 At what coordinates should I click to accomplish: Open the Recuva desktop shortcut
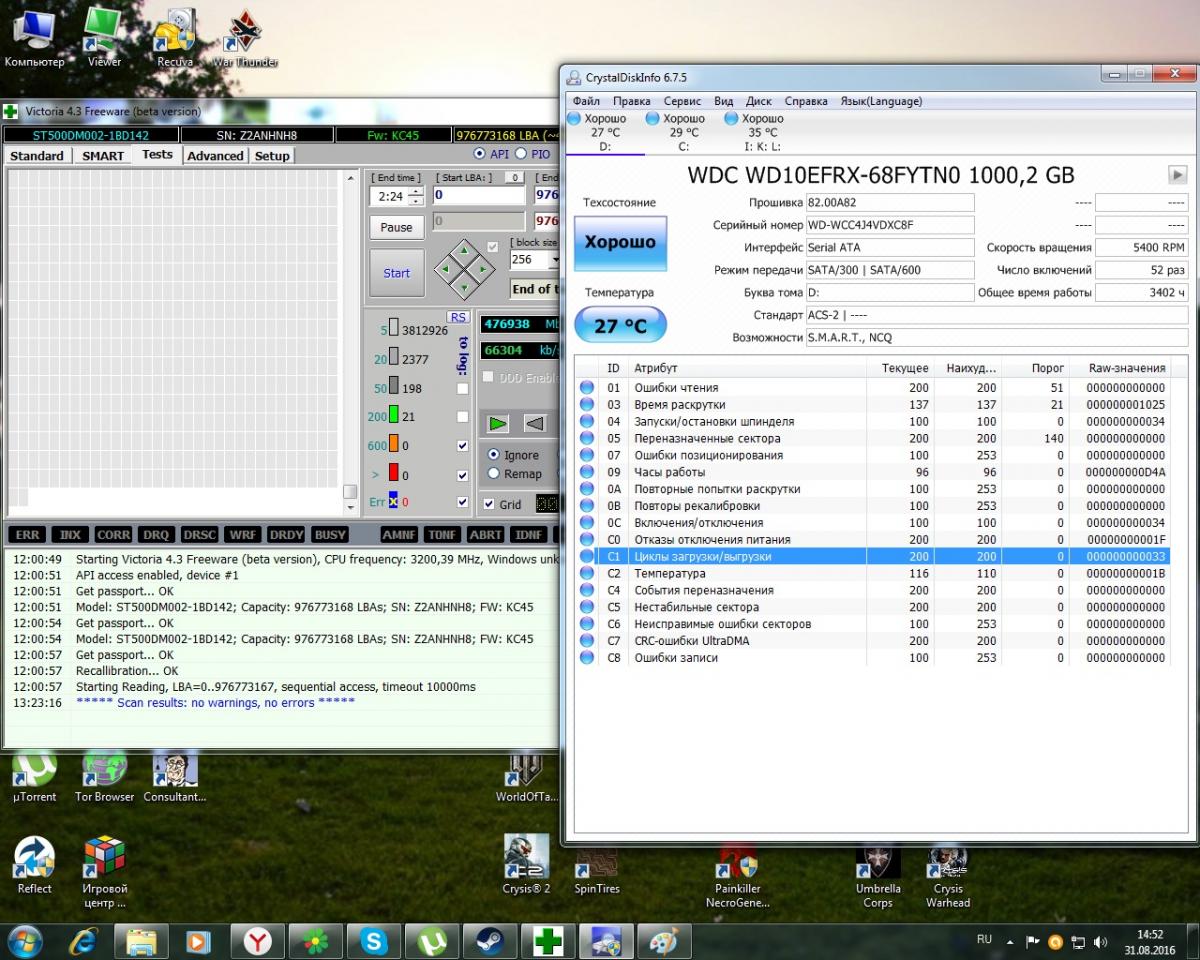pyautogui.click(x=175, y=38)
